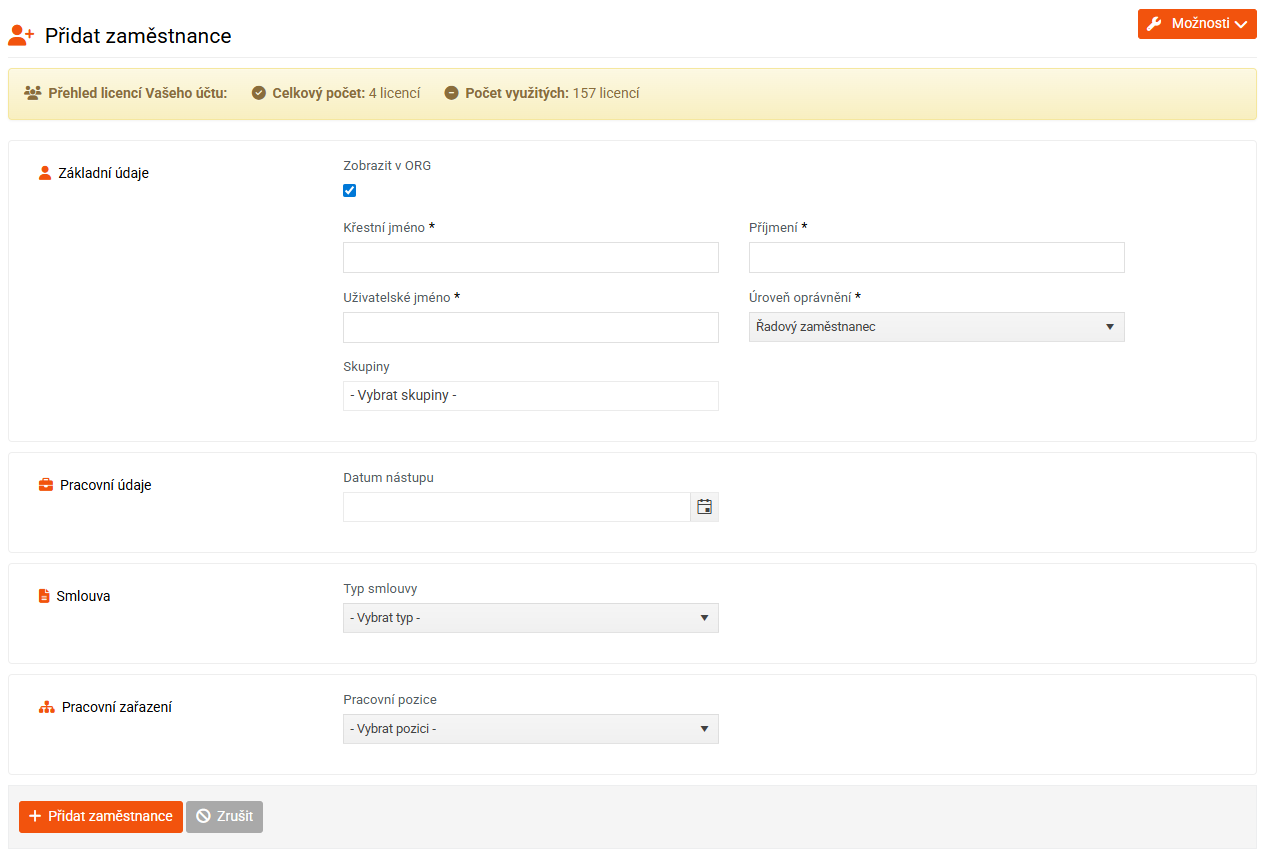The width and height of the screenshot is (1262, 852).
Task: Open the Možnosti options menu
Action: 1196,24
